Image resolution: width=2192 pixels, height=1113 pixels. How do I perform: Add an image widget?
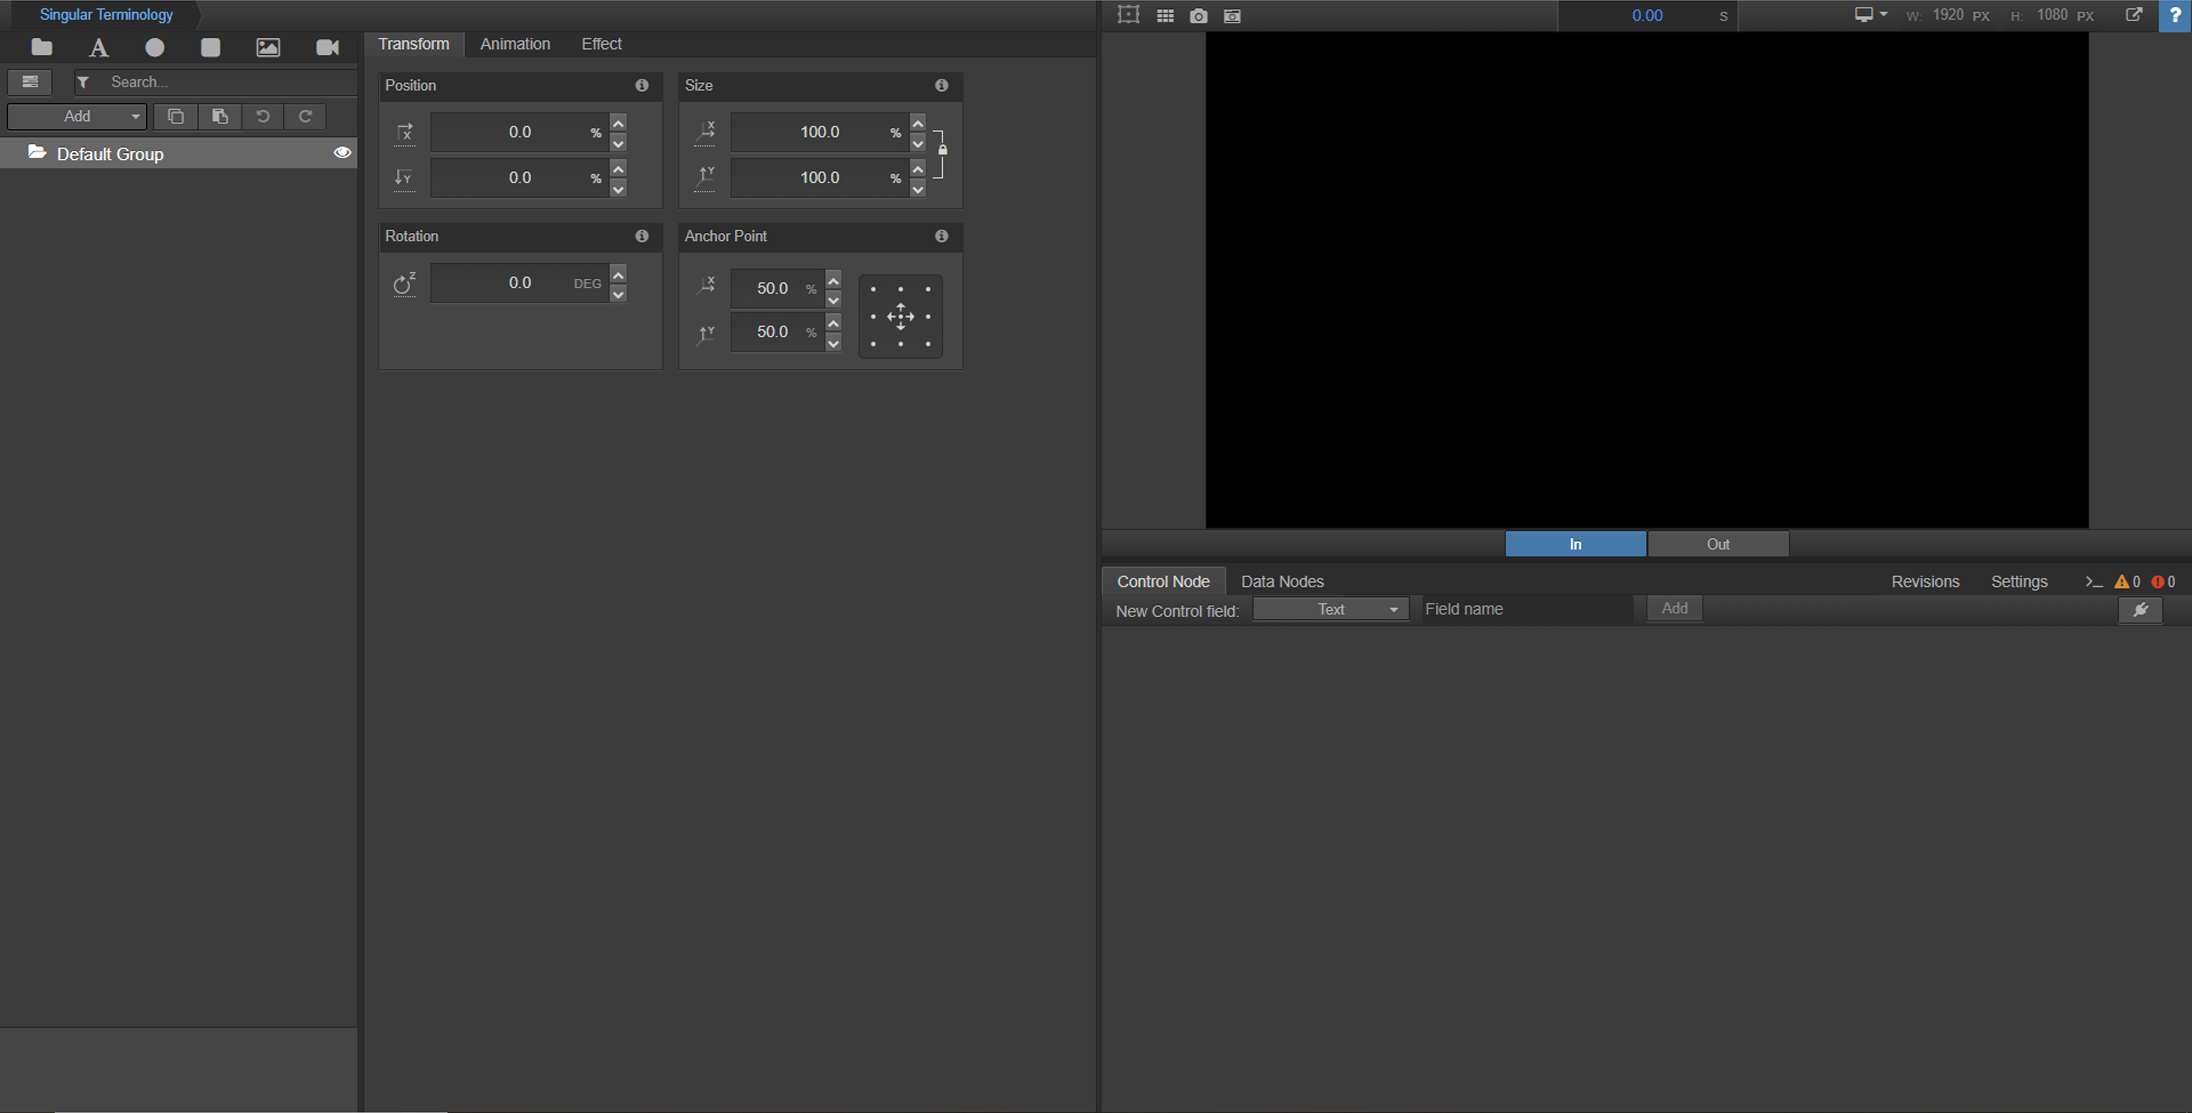coord(268,47)
